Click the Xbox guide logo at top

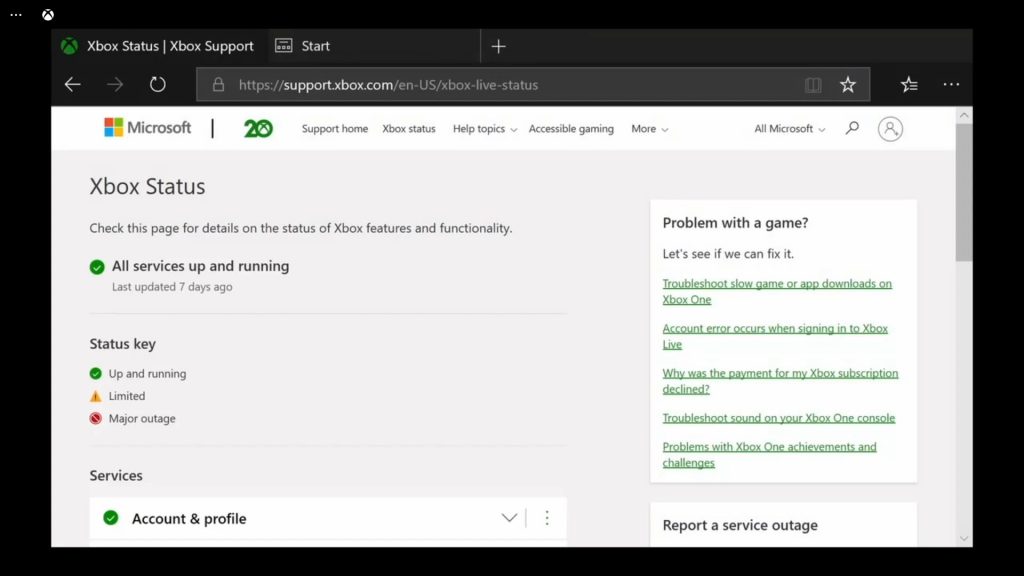48,14
